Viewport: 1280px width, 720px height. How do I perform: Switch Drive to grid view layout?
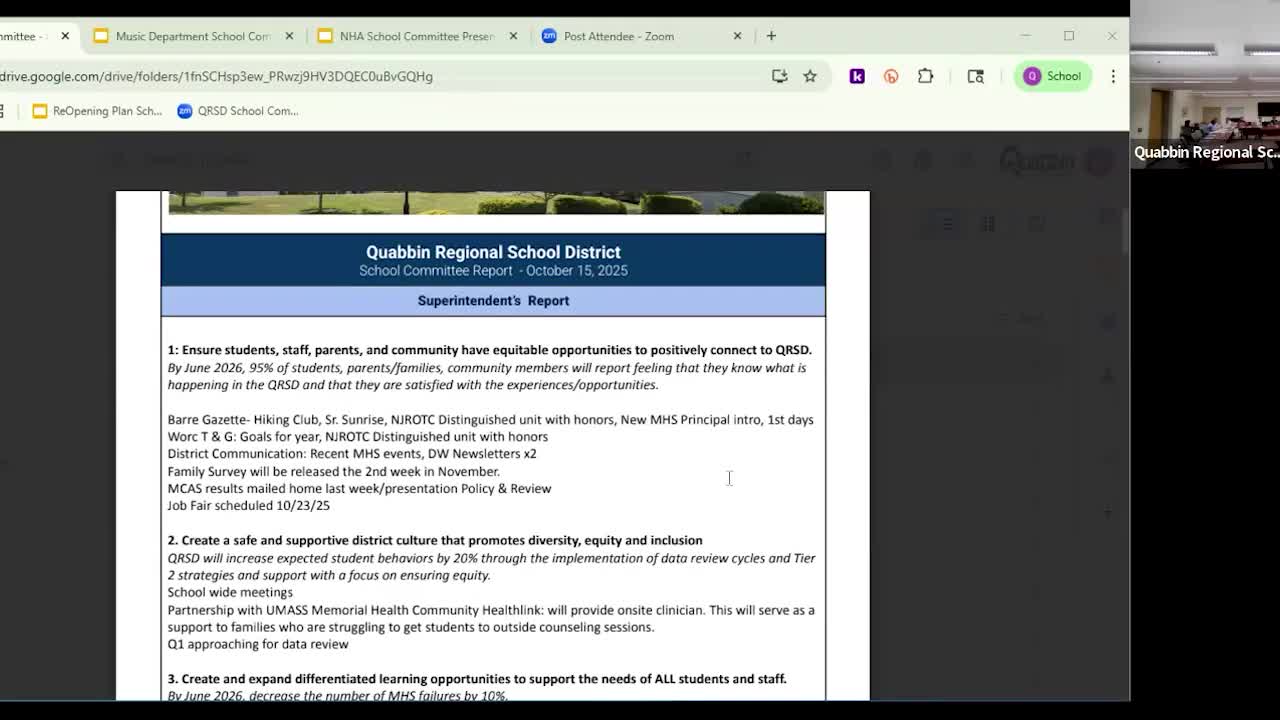coord(988,223)
